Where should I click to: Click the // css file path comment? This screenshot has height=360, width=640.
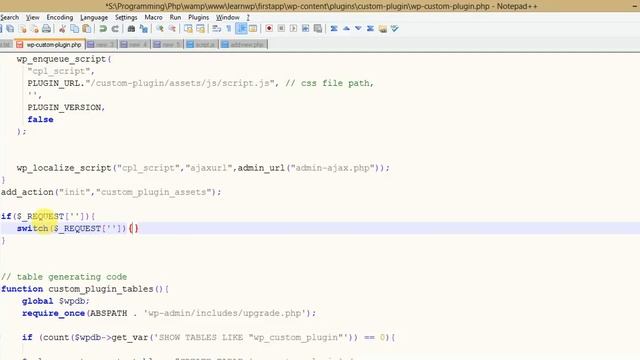click(329, 83)
